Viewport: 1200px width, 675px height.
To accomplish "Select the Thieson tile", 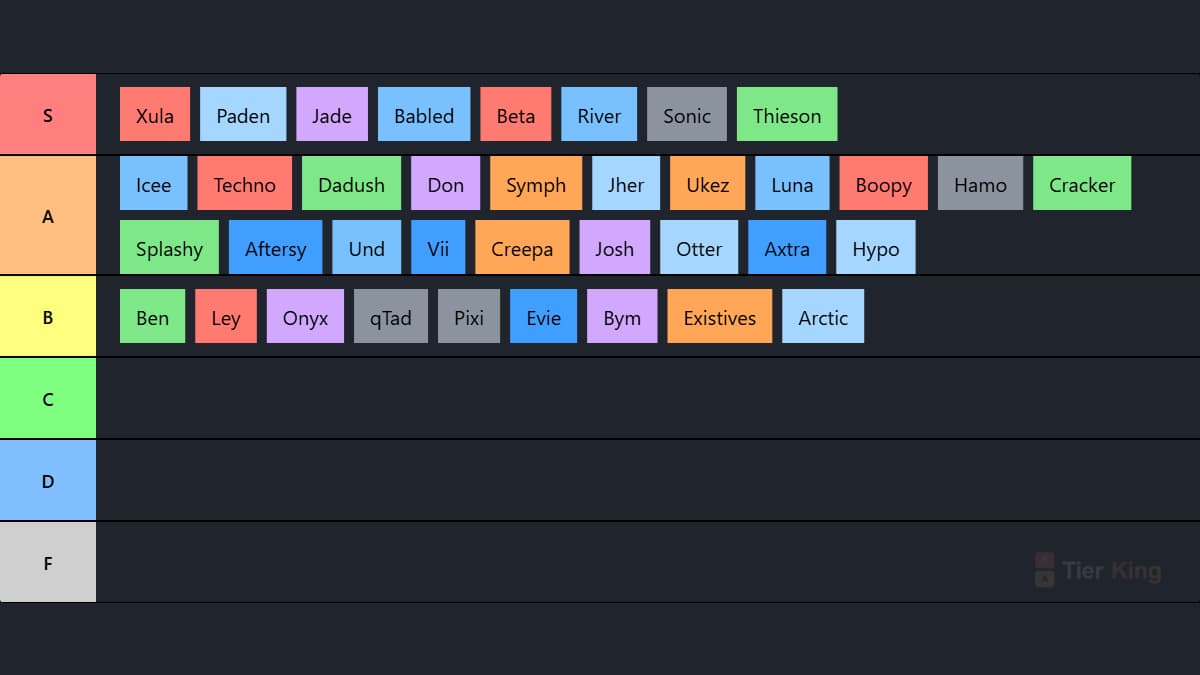I will click(787, 114).
